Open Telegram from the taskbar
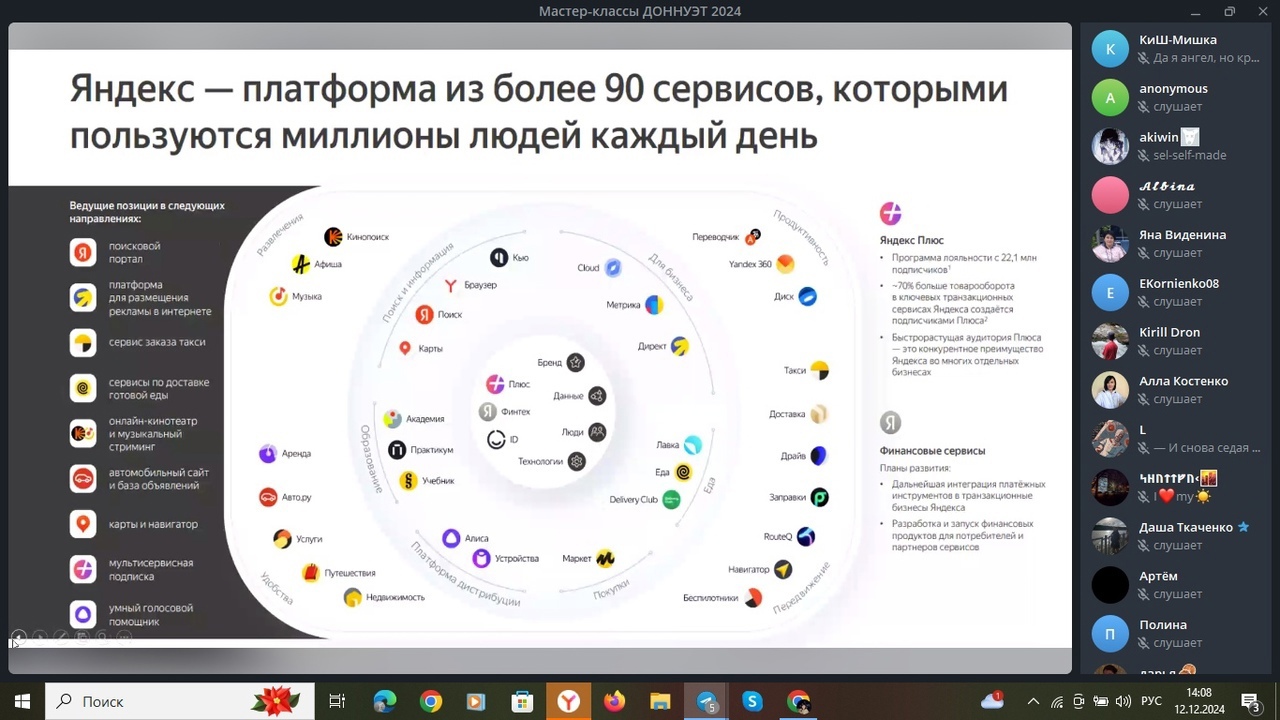The width and height of the screenshot is (1280, 720). click(x=707, y=701)
